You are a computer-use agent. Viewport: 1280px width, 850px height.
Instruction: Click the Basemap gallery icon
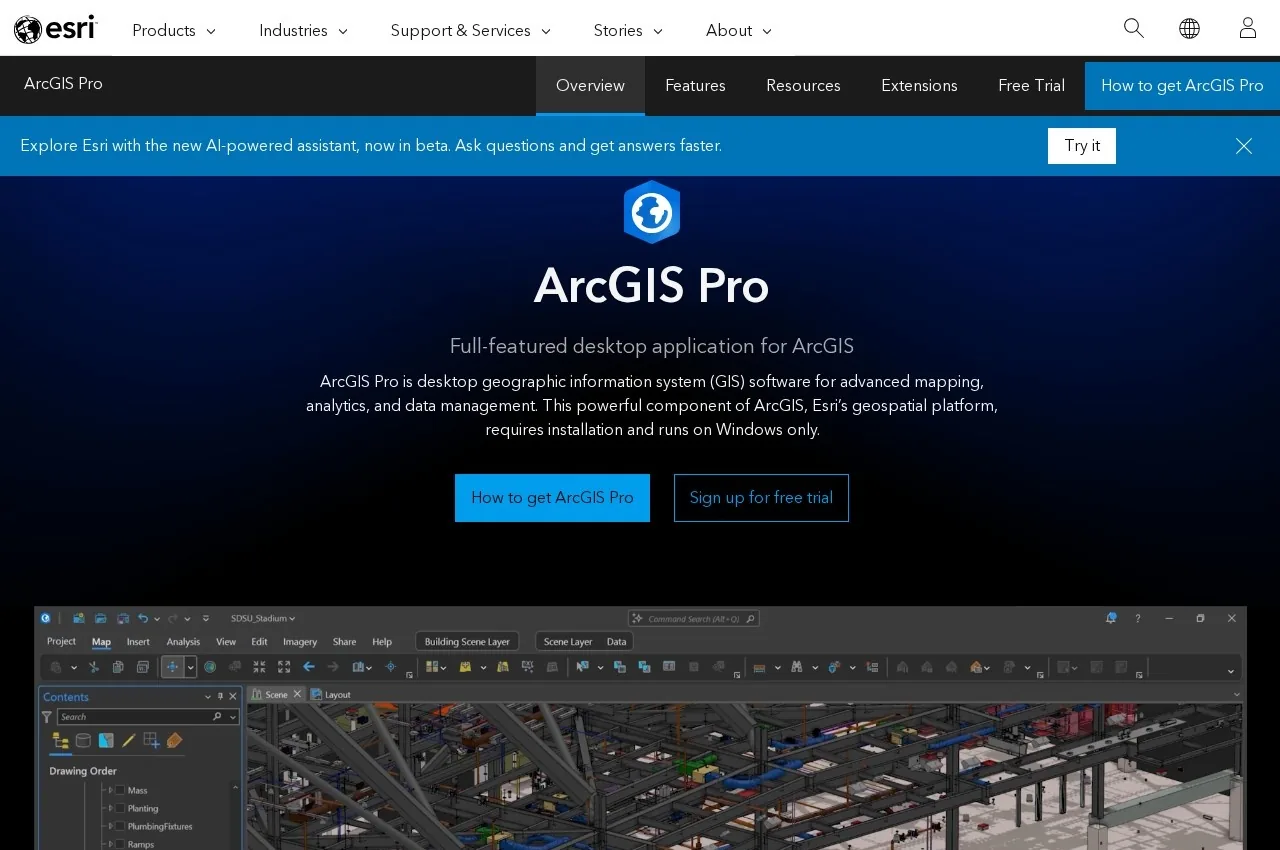[x=432, y=667]
